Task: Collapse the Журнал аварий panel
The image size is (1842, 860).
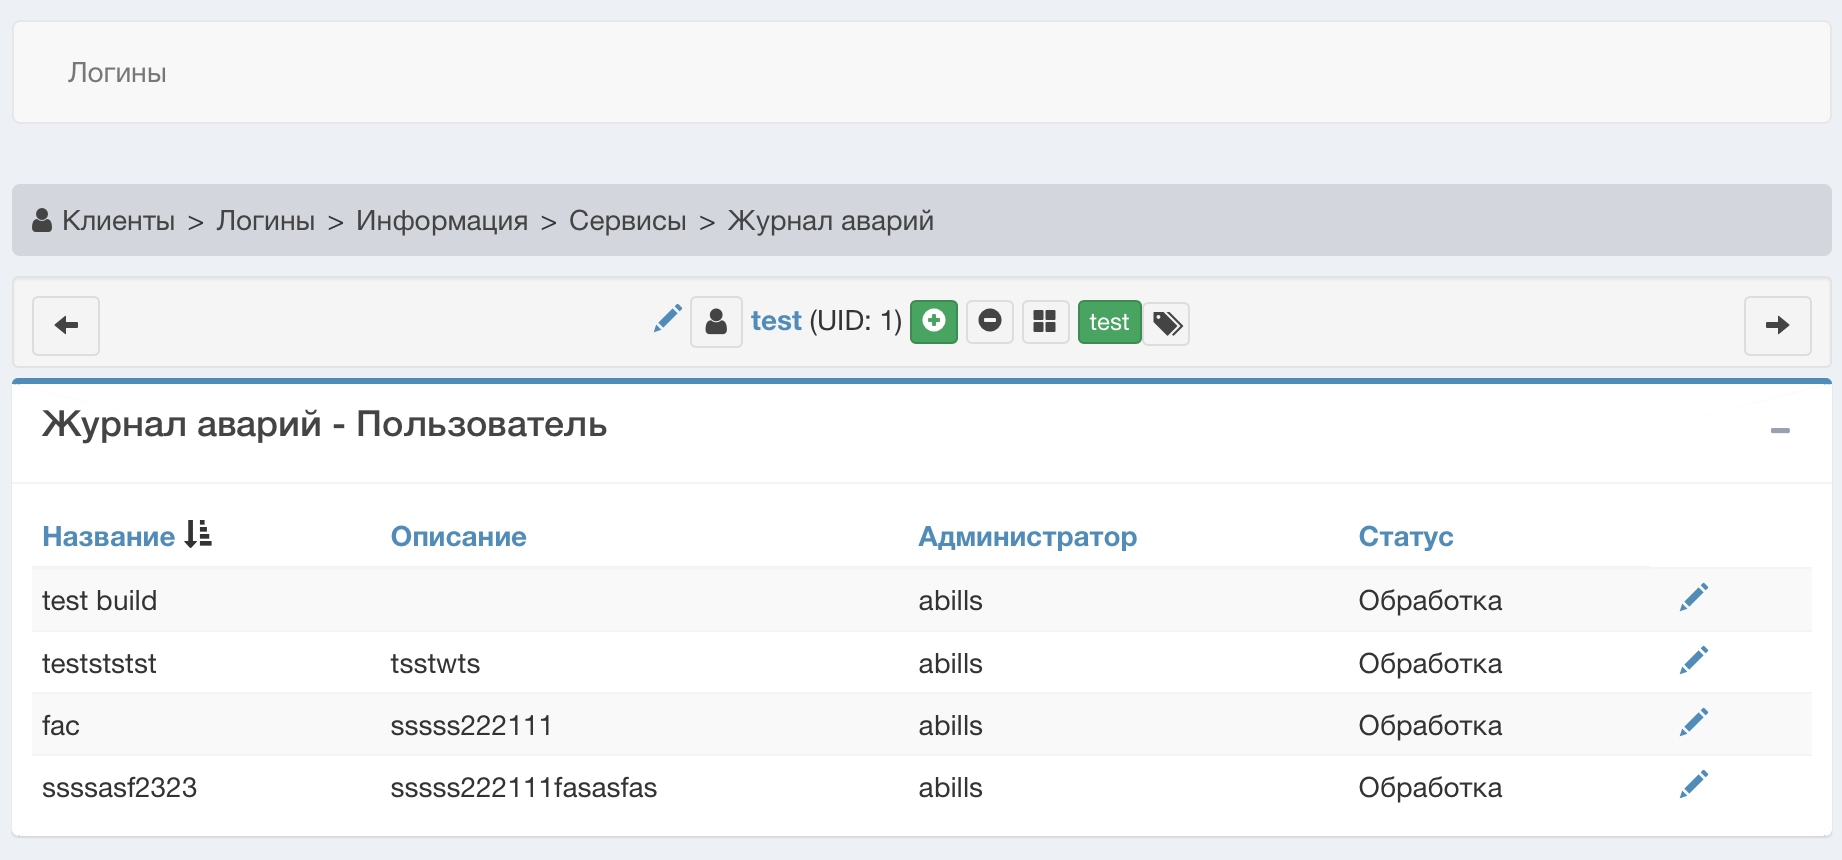Action: (x=1779, y=430)
